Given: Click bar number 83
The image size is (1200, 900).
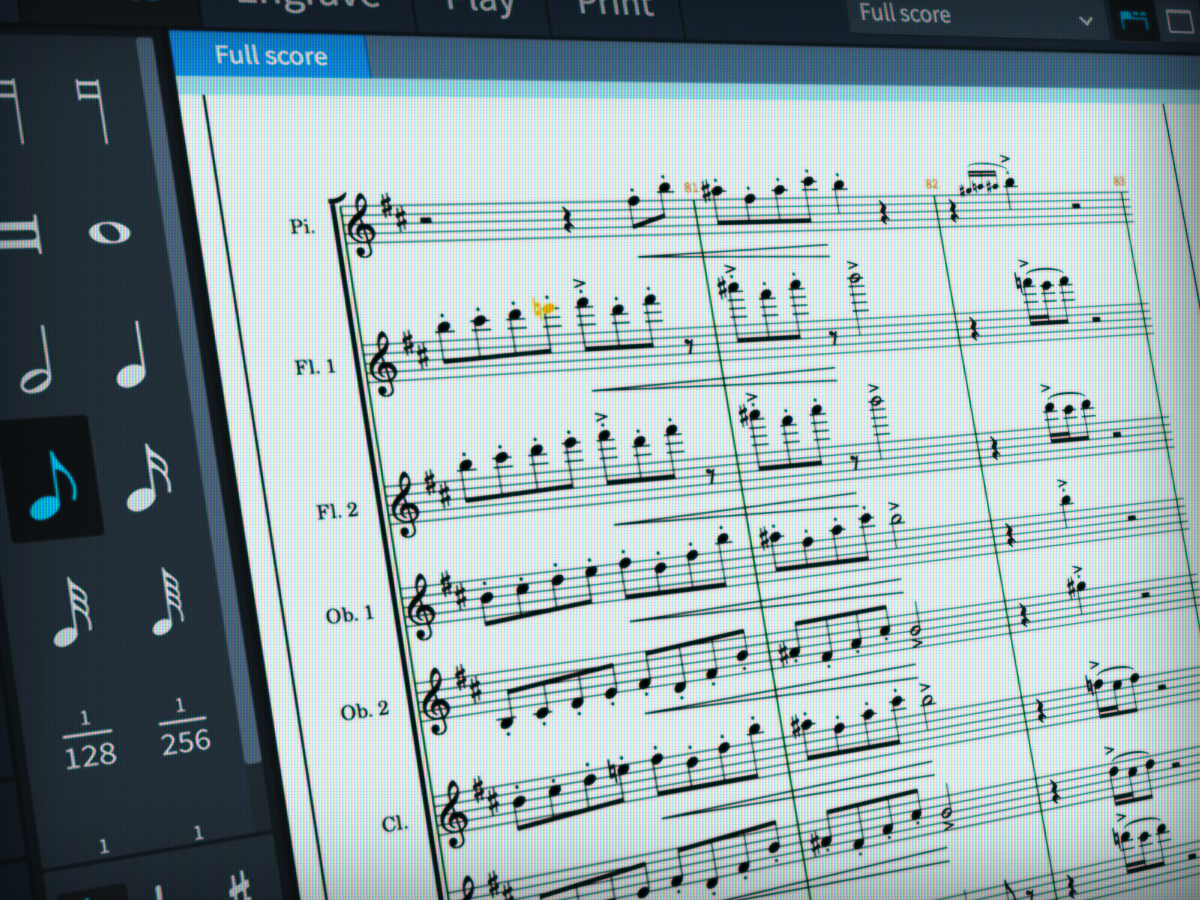Looking at the screenshot, I should 1119,181.
